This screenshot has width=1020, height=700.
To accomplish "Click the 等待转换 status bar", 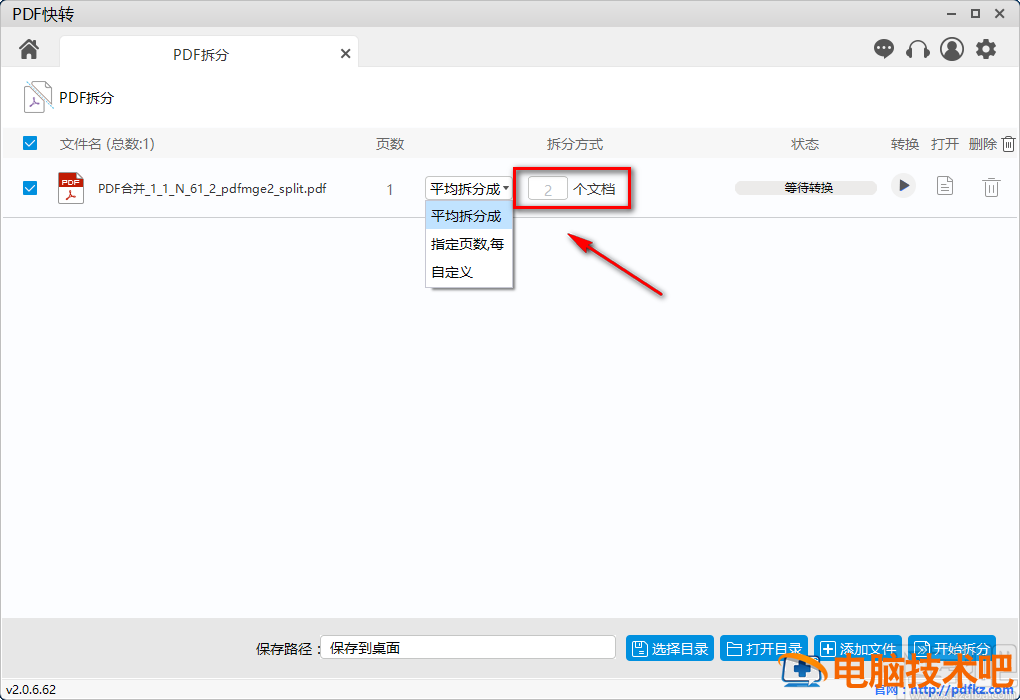I will [x=805, y=188].
